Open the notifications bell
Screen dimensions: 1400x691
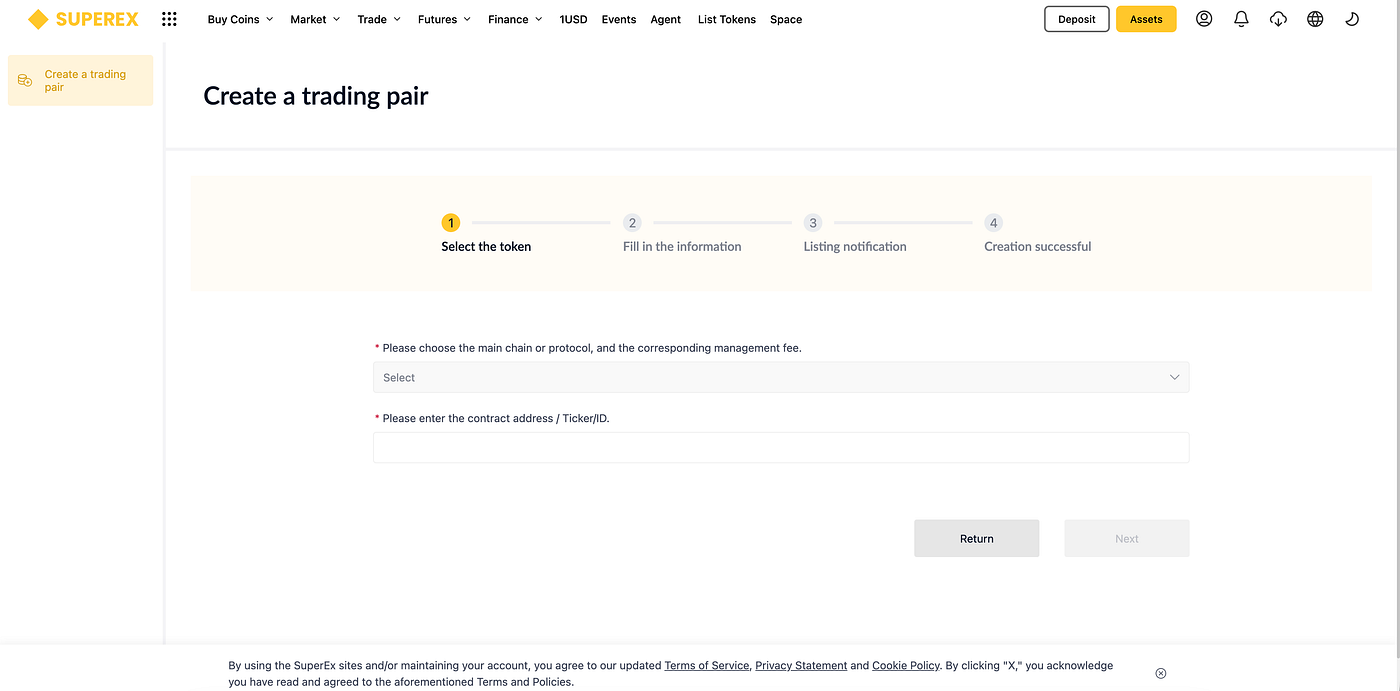pos(1241,19)
